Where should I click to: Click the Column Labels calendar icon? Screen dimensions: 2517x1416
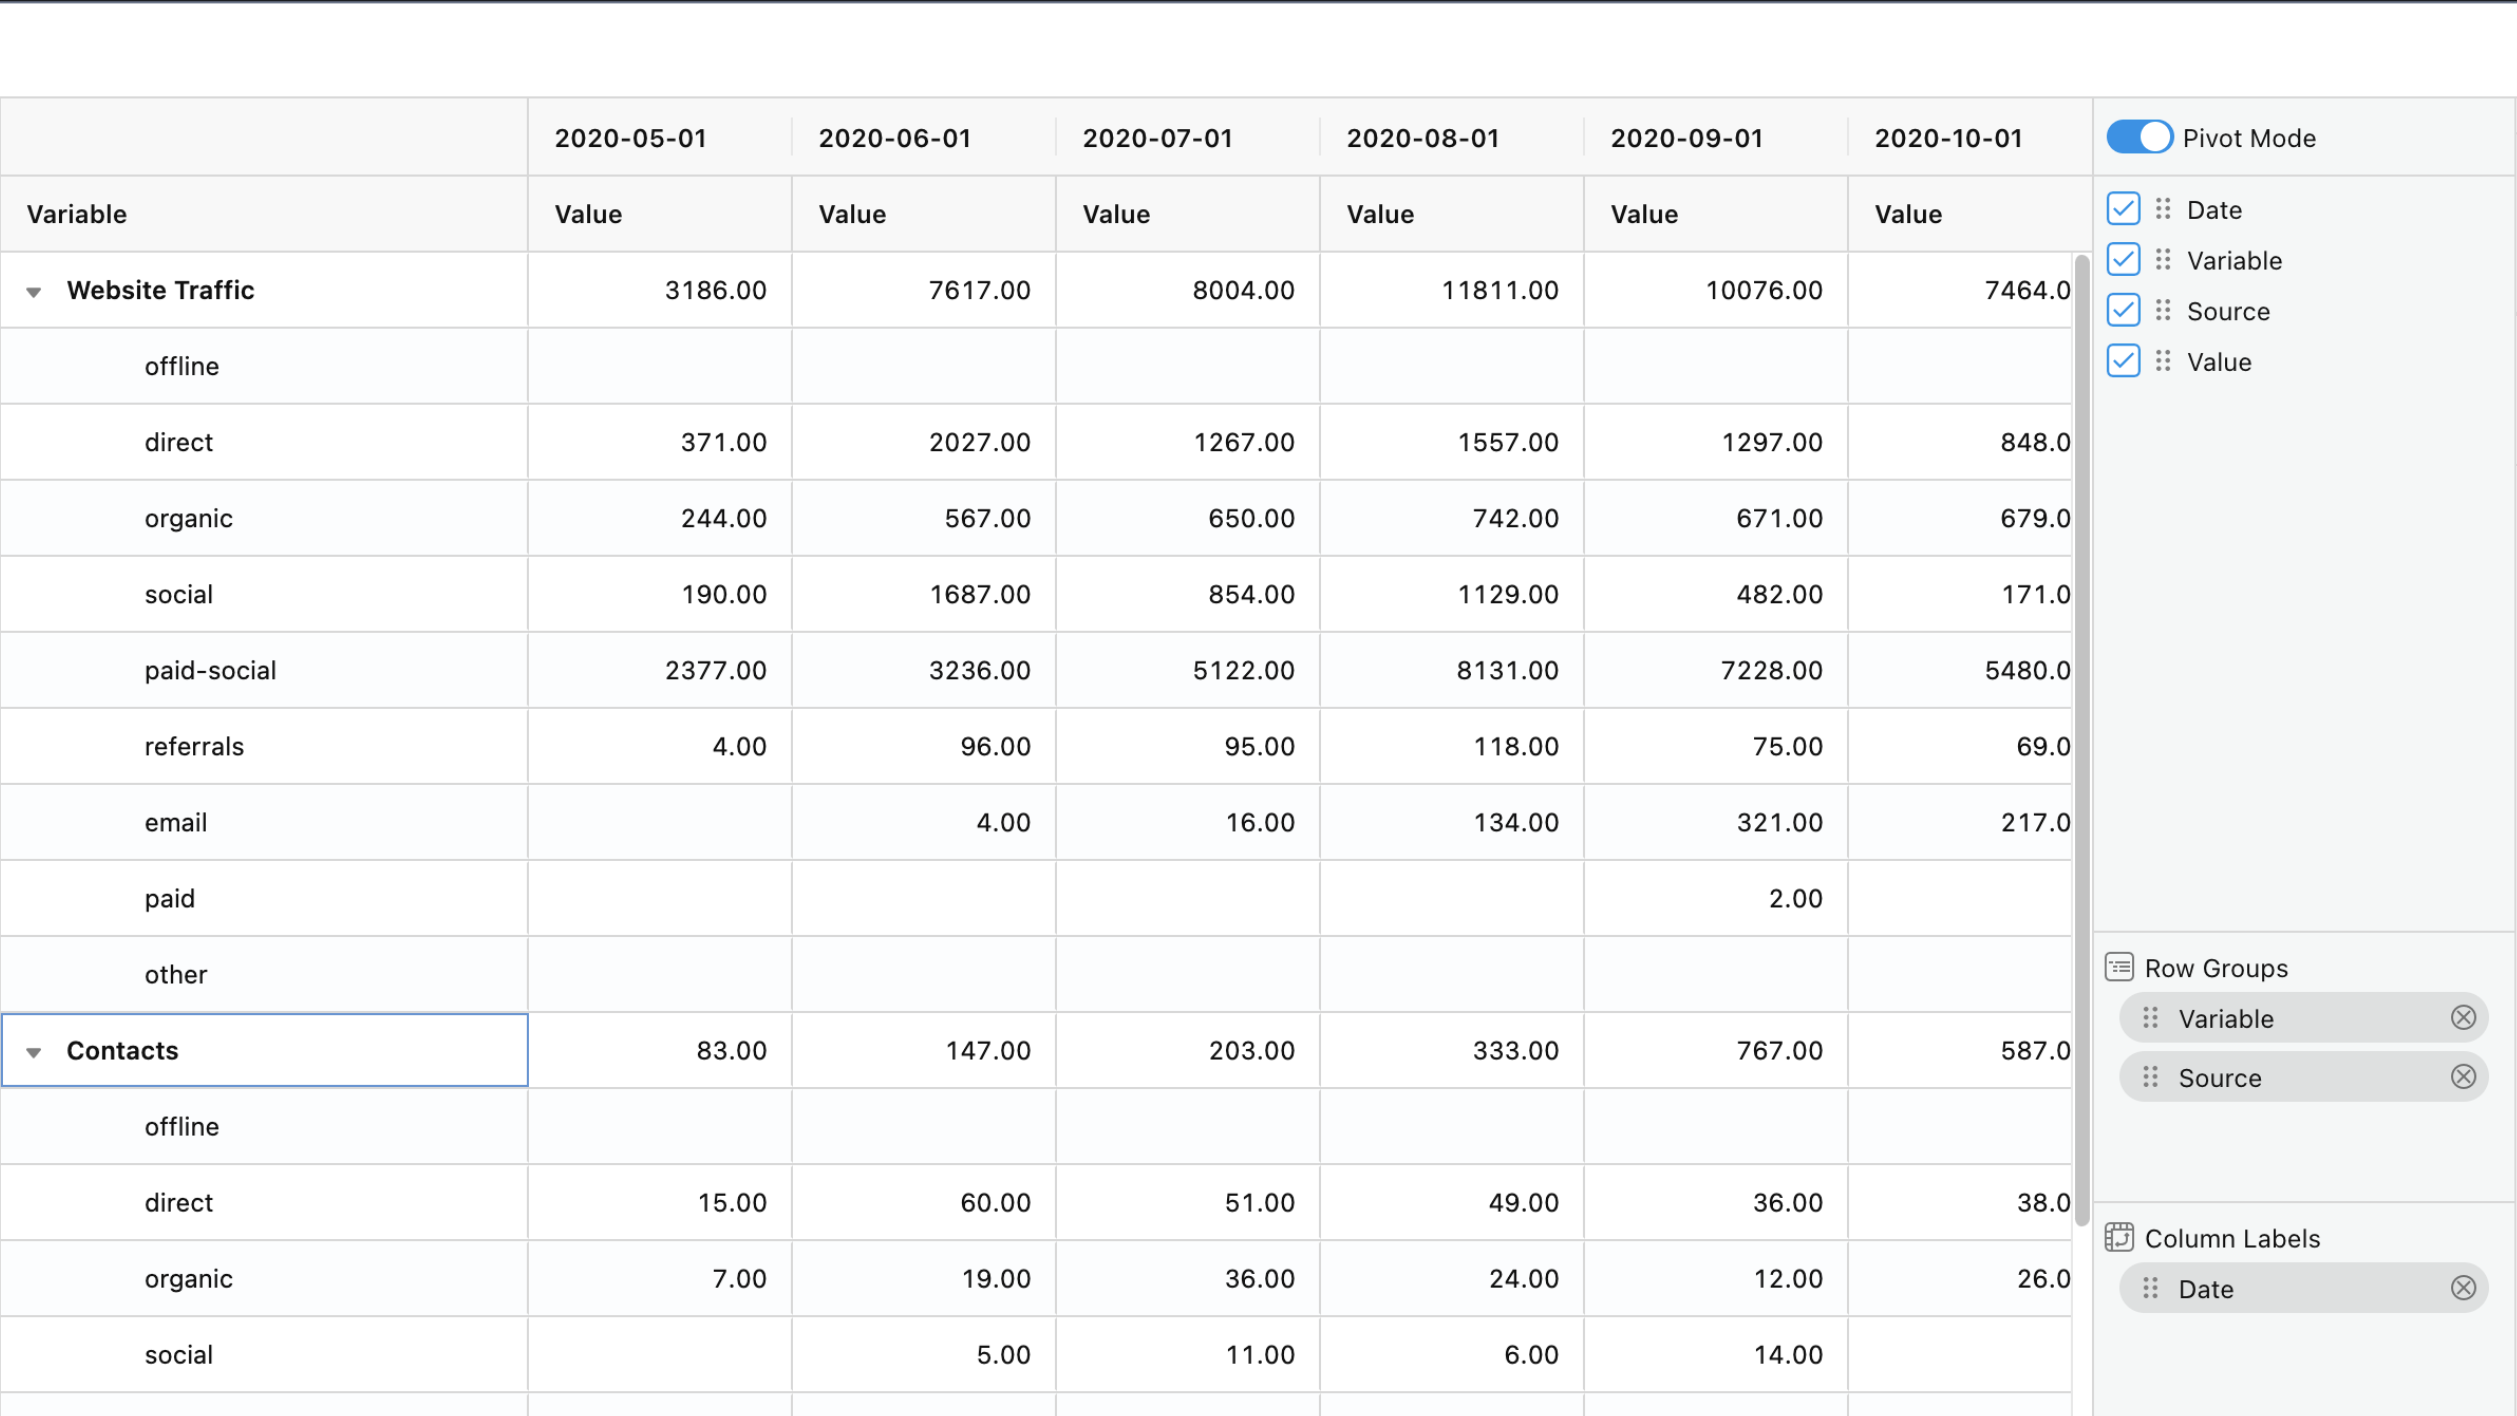[2120, 1237]
